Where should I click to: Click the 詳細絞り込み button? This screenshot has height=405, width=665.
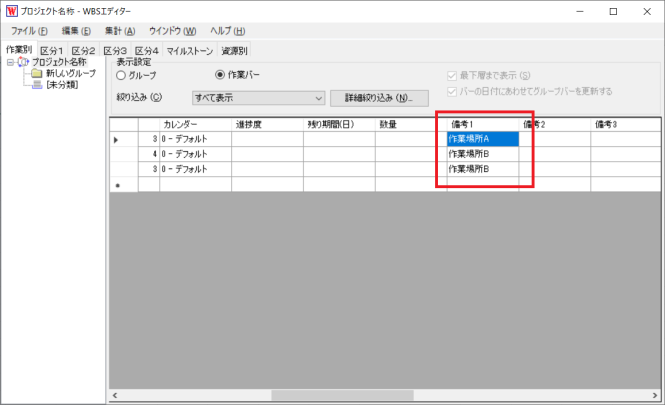pyautogui.click(x=379, y=98)
